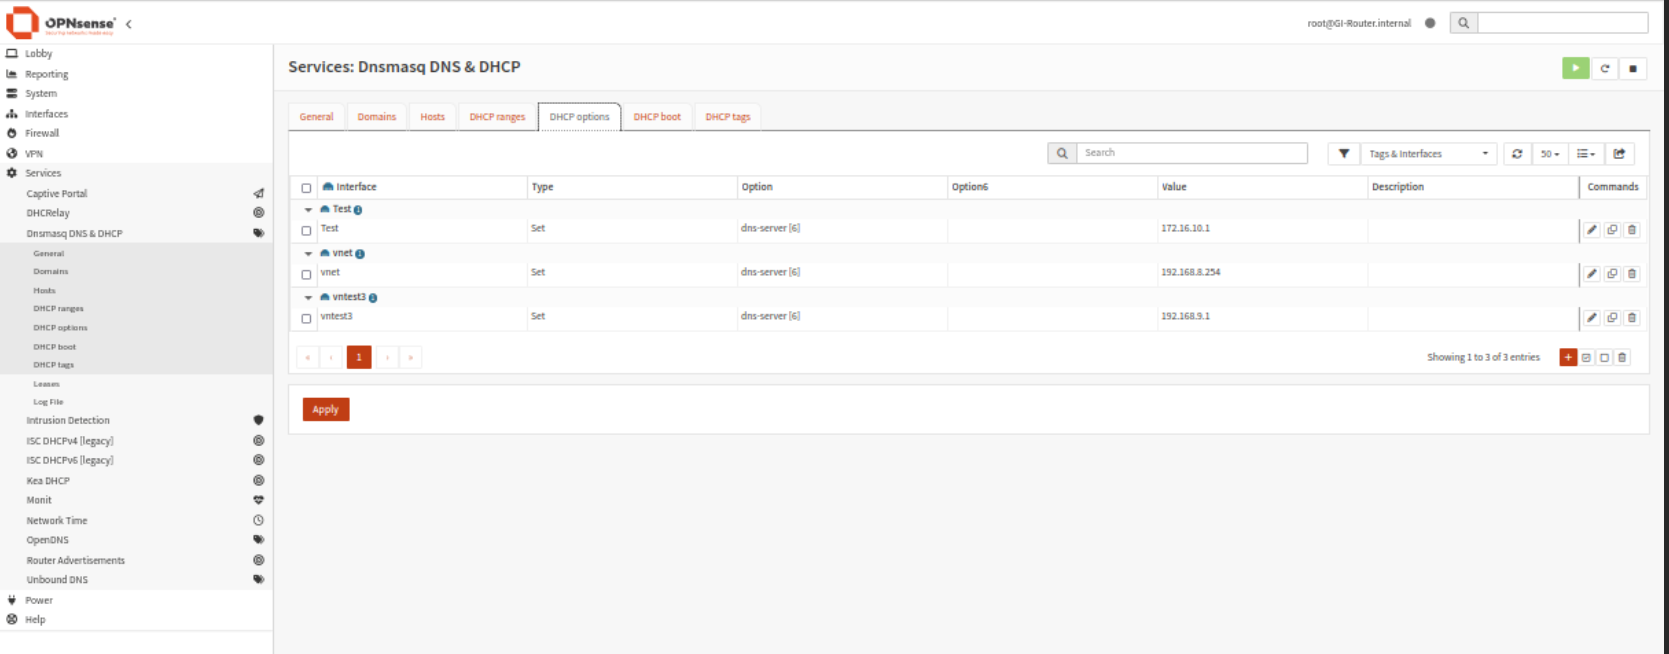The image size is (1669, 654).
Task: Click the Apply button
Action: (325, 409)
